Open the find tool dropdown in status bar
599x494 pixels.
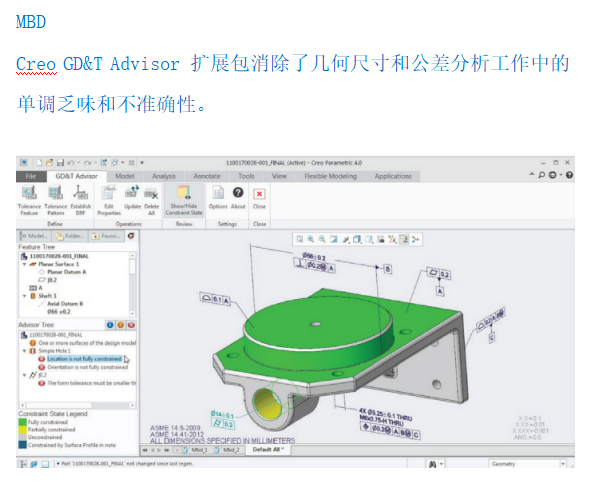442,464
